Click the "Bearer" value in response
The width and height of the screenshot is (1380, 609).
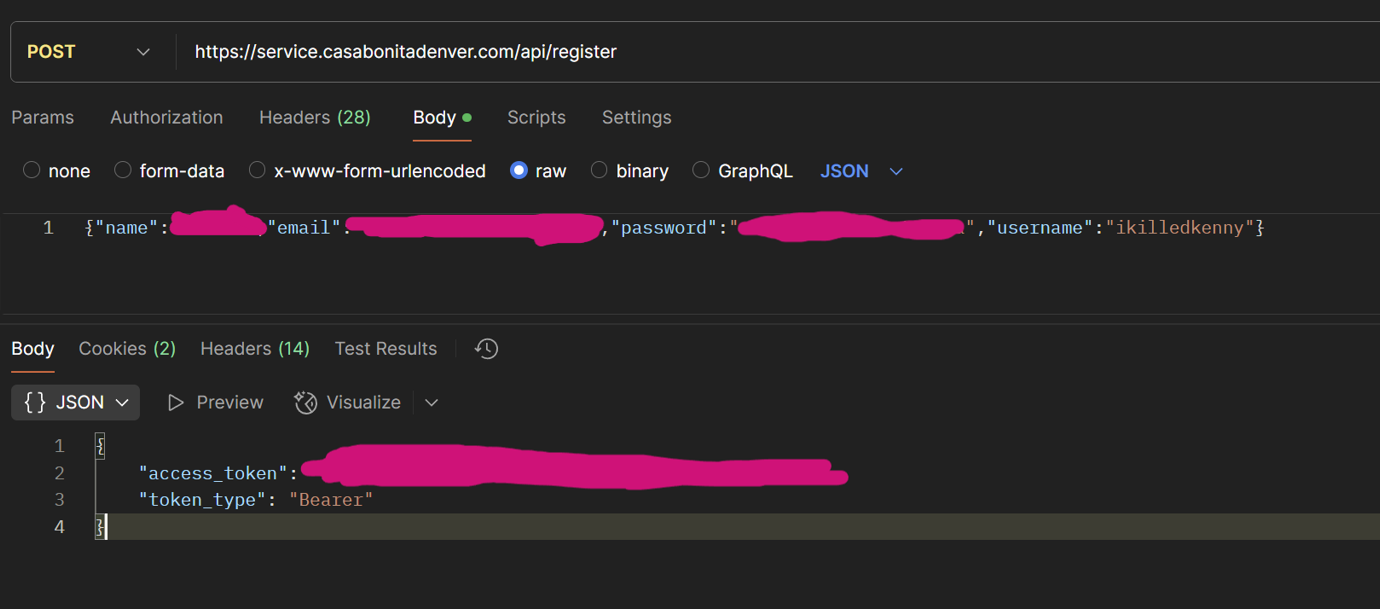pyautogui.click(x=331, y=500)
